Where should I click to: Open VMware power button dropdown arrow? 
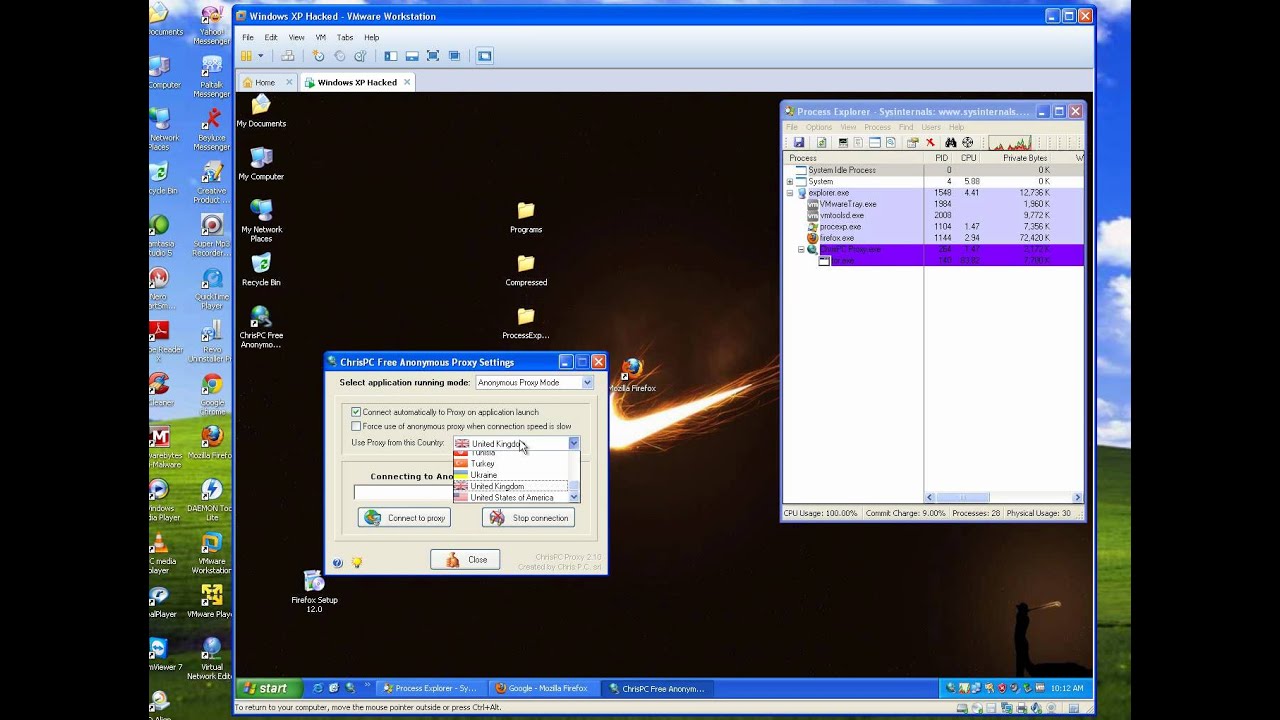point(261,56)
